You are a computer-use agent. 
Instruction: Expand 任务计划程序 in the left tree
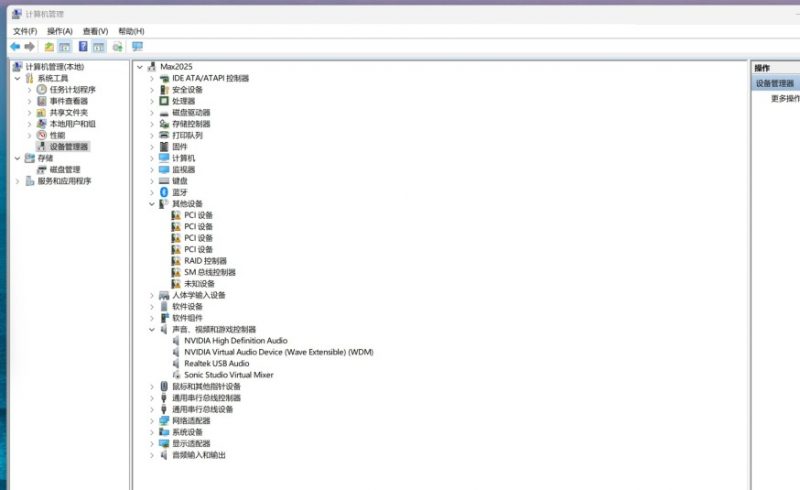coord(30,90)
